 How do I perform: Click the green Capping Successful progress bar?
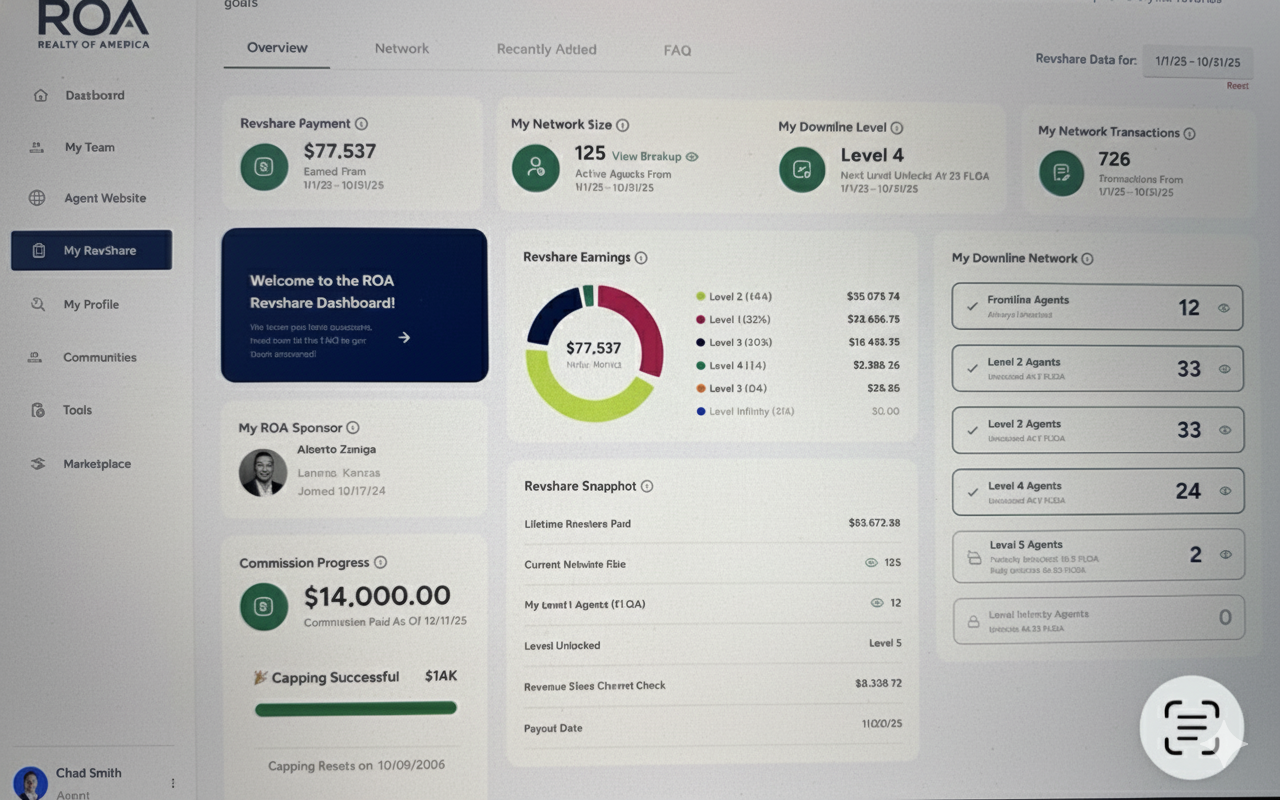[356, 709]
